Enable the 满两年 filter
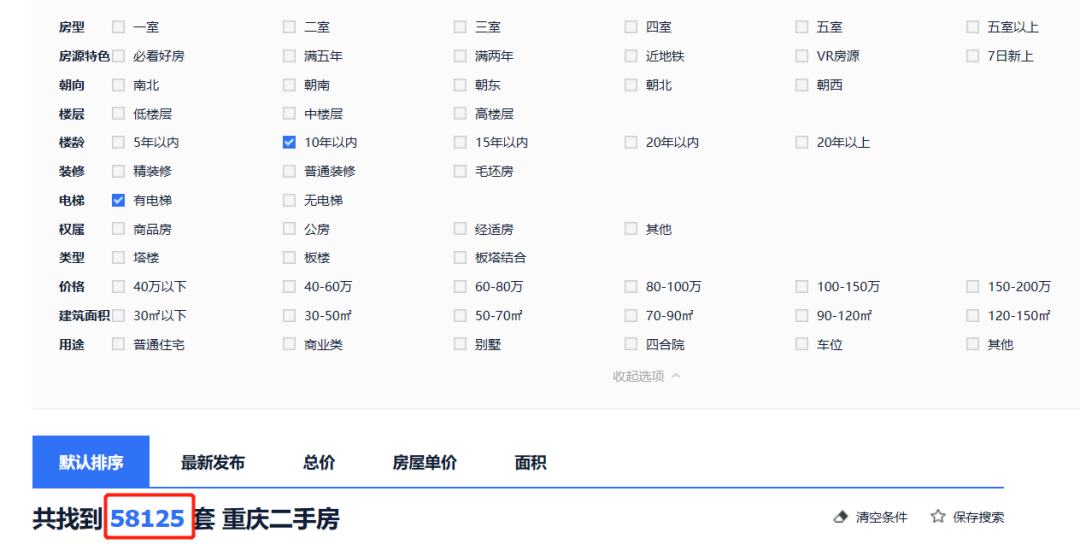The width and height of the screenshot is (1080, 544). click(x=460, y=56)
